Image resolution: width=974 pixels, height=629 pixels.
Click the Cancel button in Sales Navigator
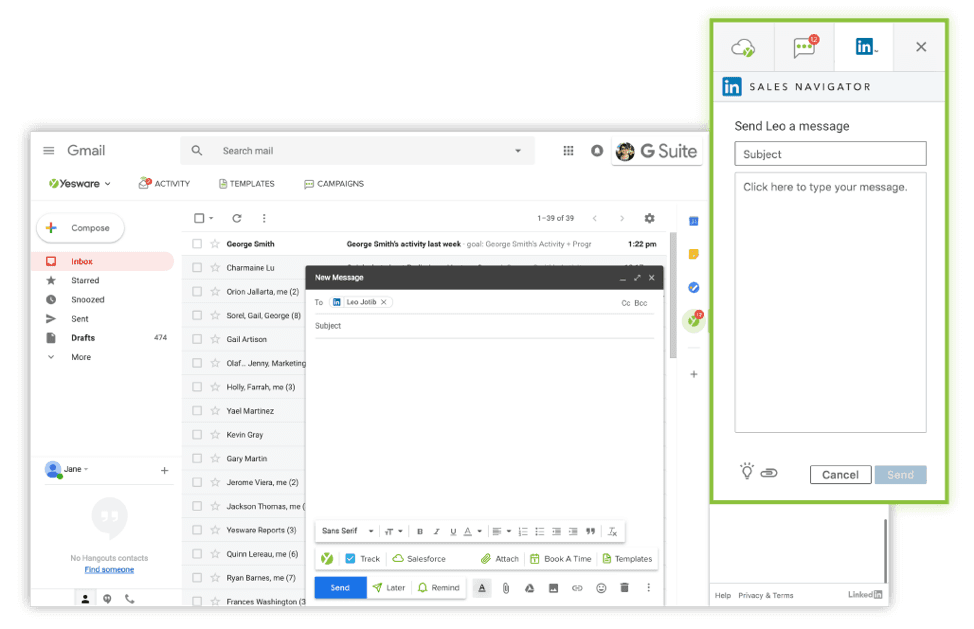click(x=840, y=475)
